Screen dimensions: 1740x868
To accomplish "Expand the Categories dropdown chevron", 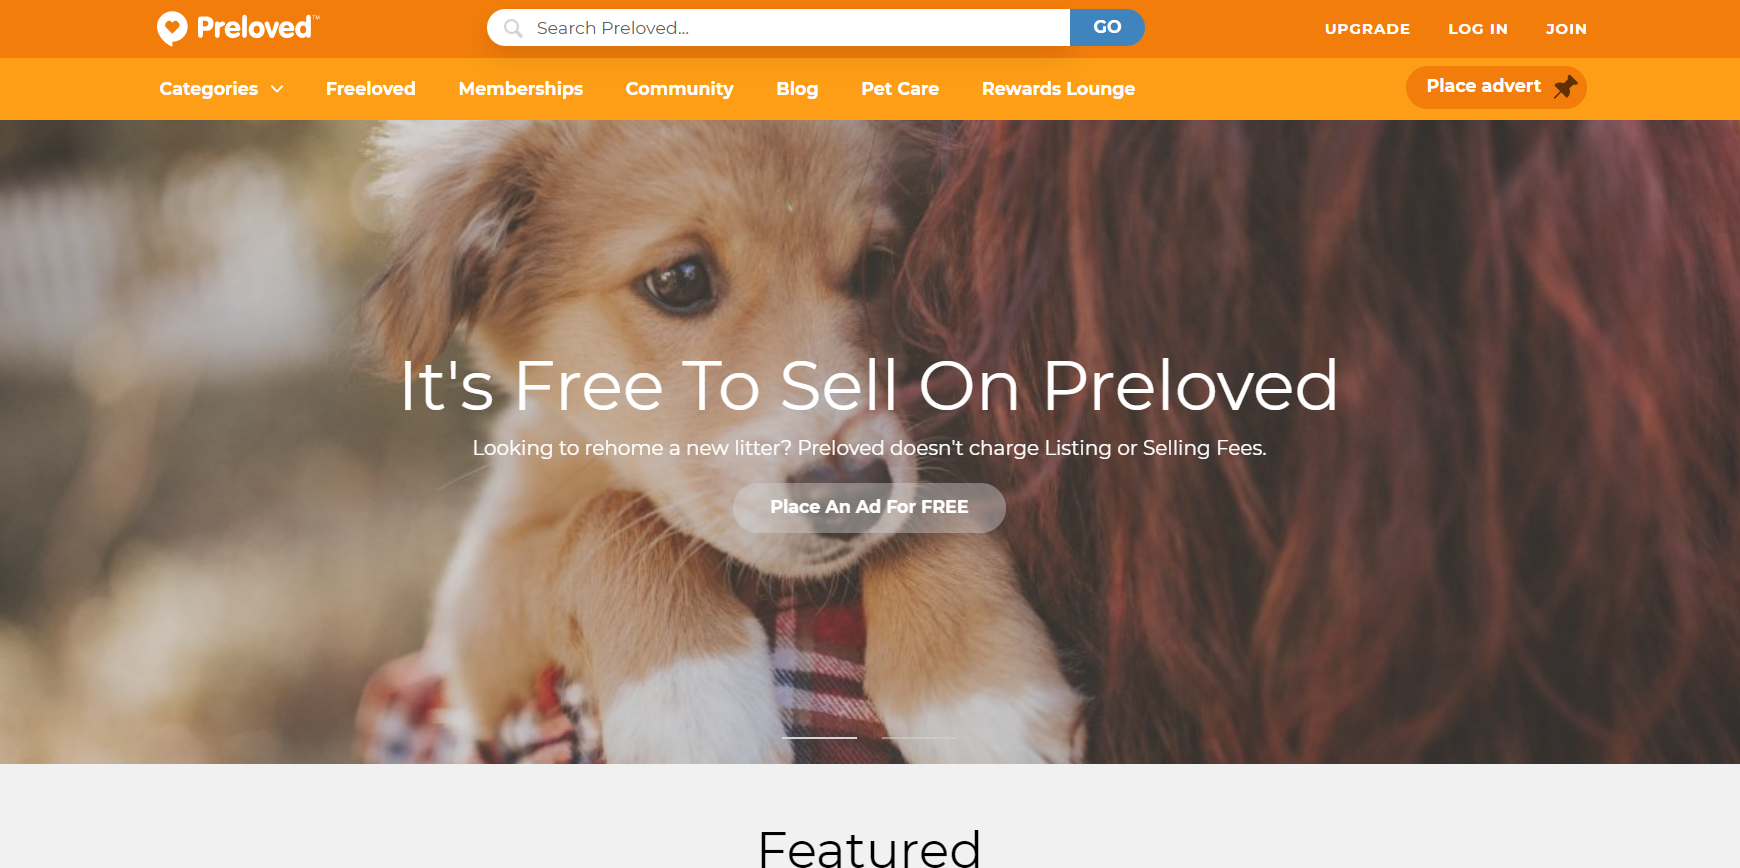I will click(277, 89).
